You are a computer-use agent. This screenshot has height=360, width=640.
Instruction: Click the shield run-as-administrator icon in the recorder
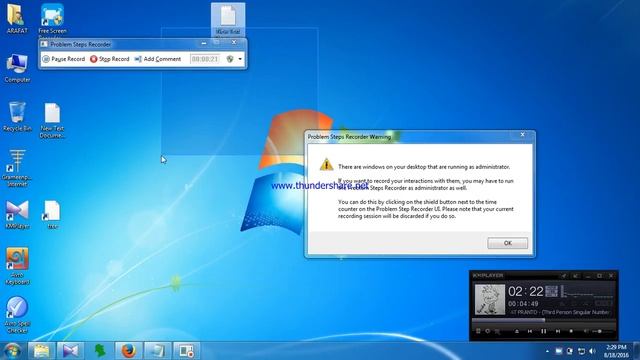pyautogui.click(x=230, y=59)
